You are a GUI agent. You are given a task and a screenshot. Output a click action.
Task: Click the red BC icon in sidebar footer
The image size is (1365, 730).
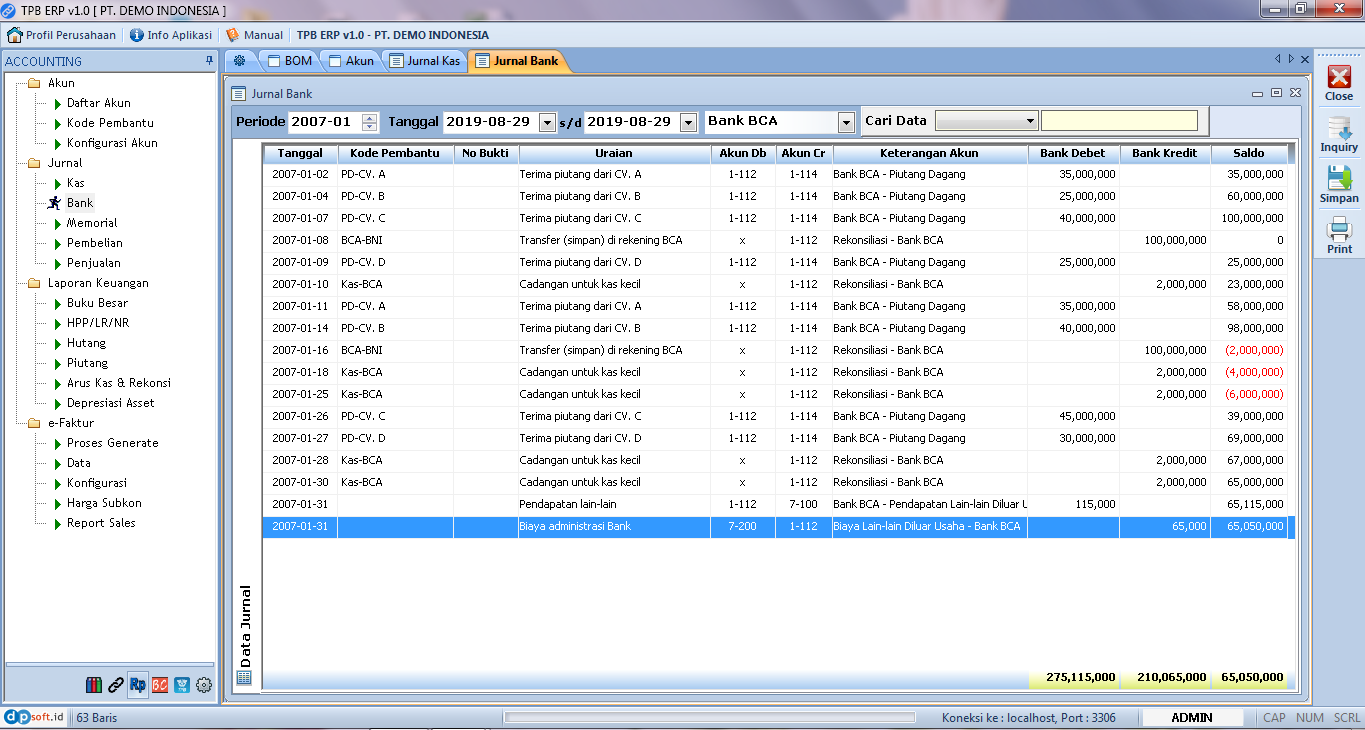tap(160, 685)
